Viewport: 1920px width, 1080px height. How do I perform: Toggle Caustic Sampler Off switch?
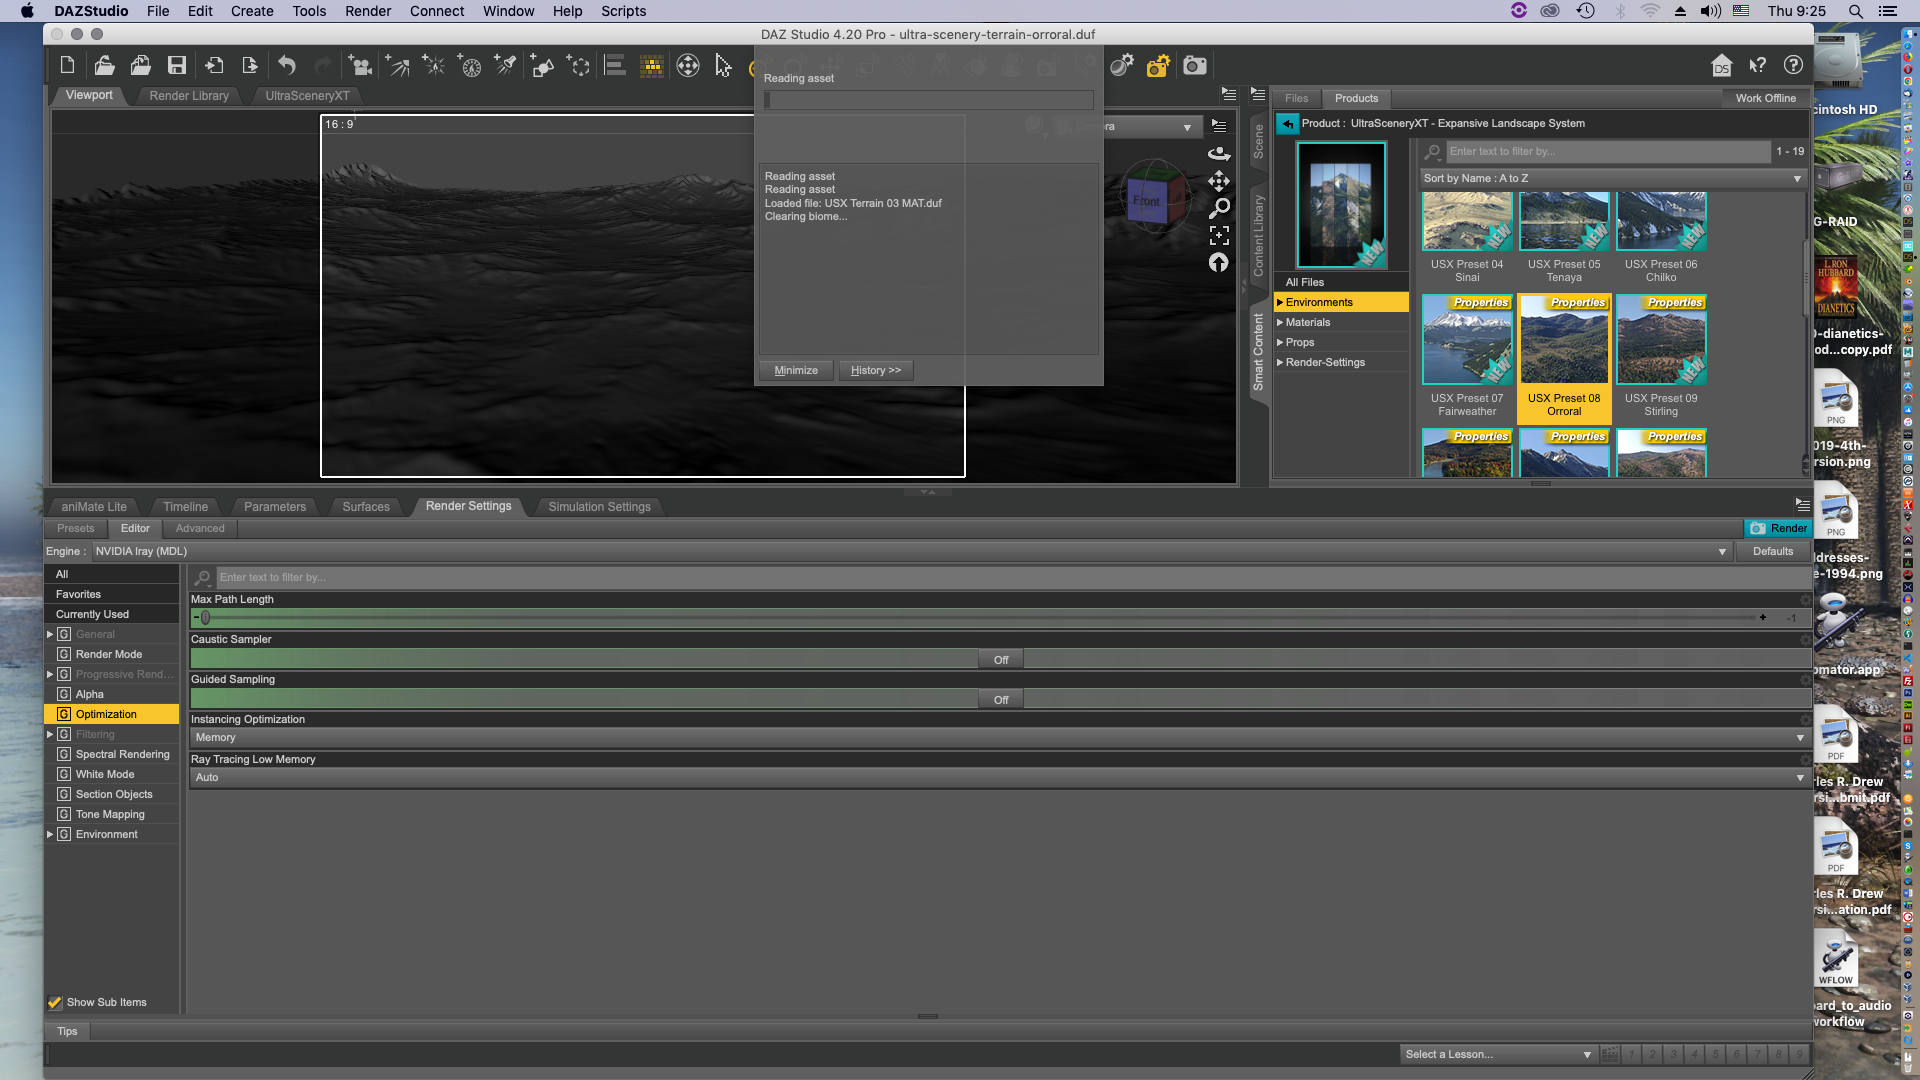tap(1000, 660)
